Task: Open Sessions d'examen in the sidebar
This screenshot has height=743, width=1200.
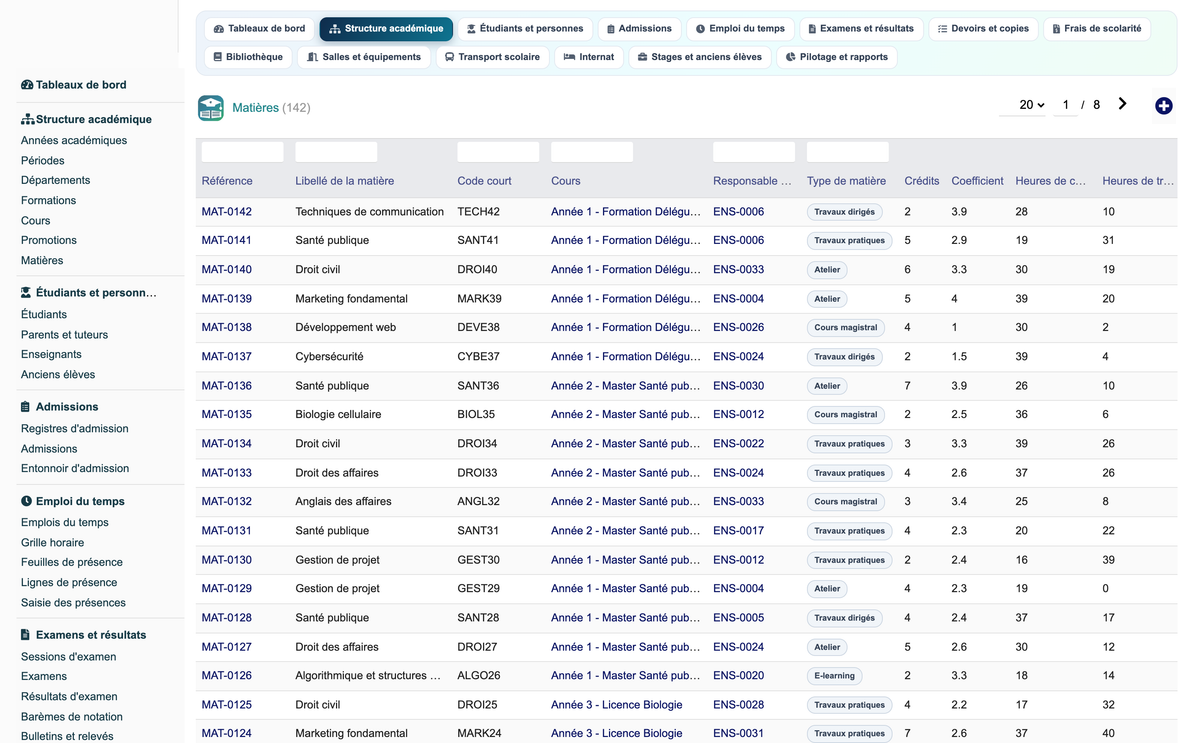Action: [69, 657]
